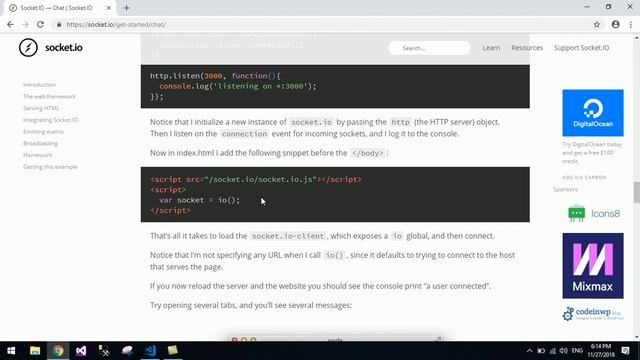640x360 pixels.
Task: Go to the Emitting events section
Action: (x=43, y=131)
